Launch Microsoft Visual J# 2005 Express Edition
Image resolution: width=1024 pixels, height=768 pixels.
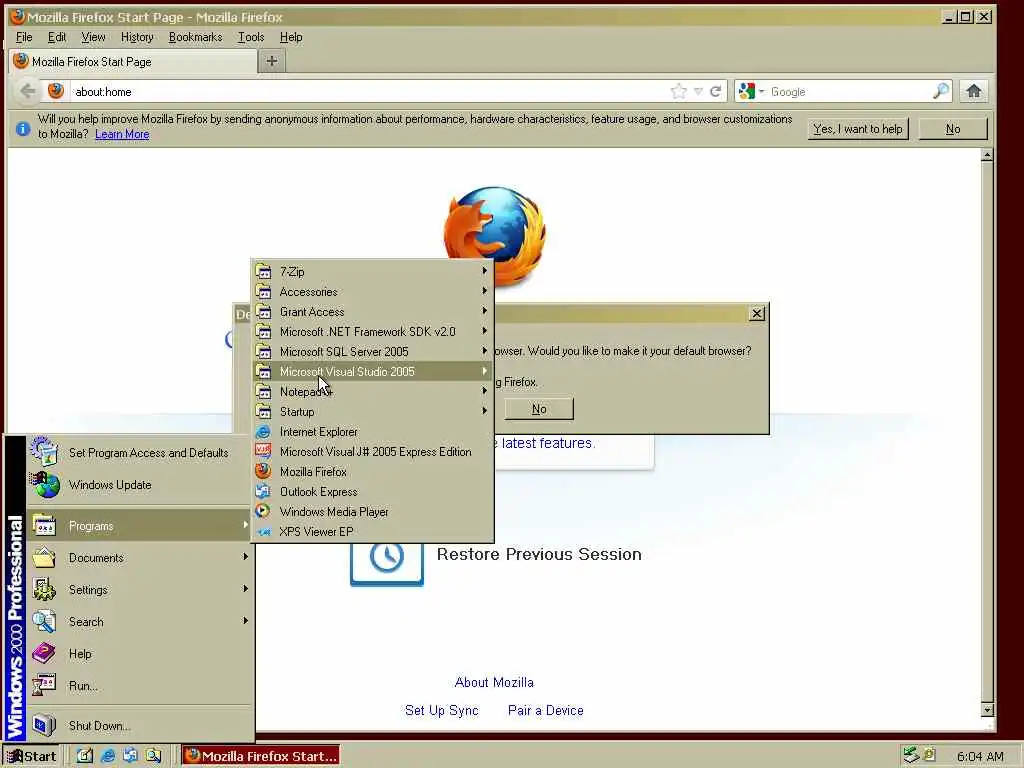point(372,452)
